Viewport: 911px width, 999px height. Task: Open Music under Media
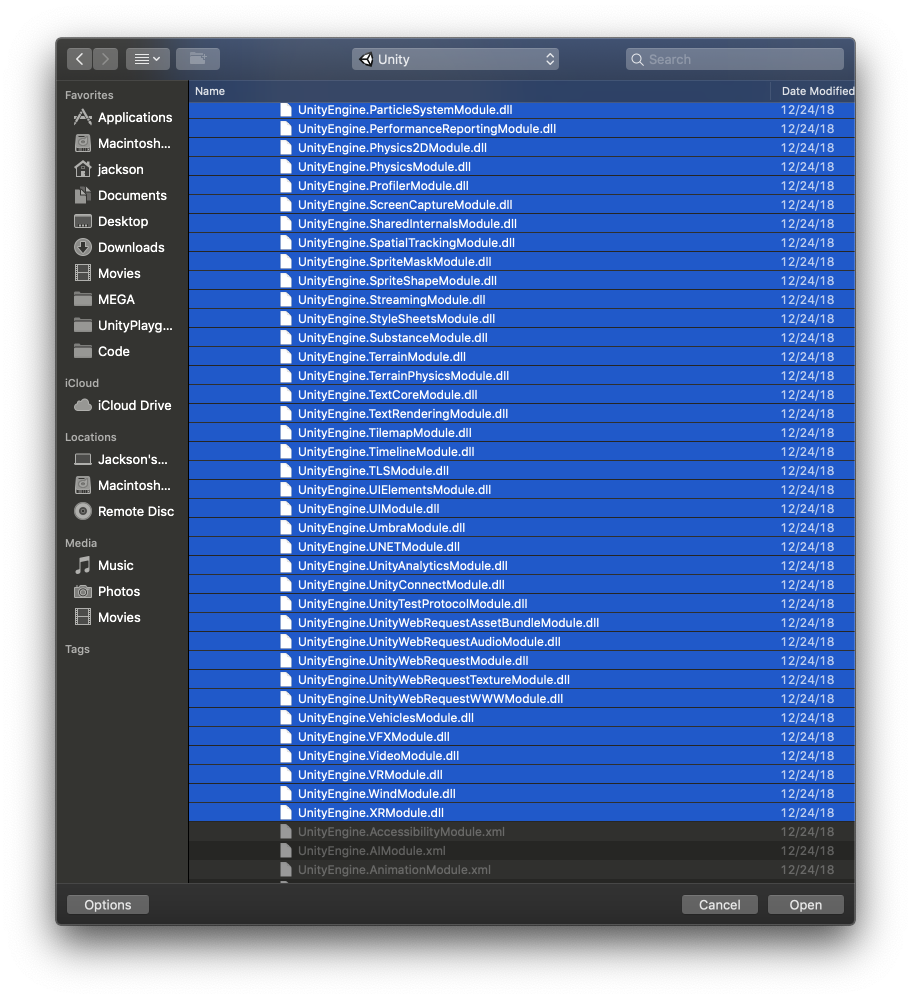[123, 566]
